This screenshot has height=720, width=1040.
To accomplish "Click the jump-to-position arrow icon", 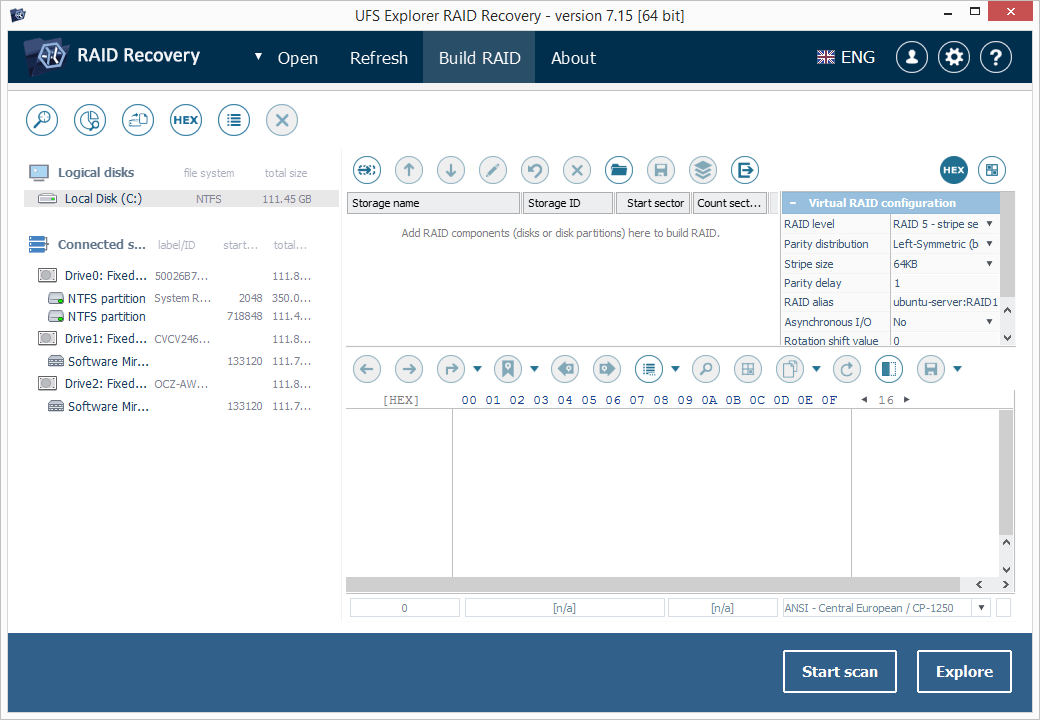I will click(451, 369).
